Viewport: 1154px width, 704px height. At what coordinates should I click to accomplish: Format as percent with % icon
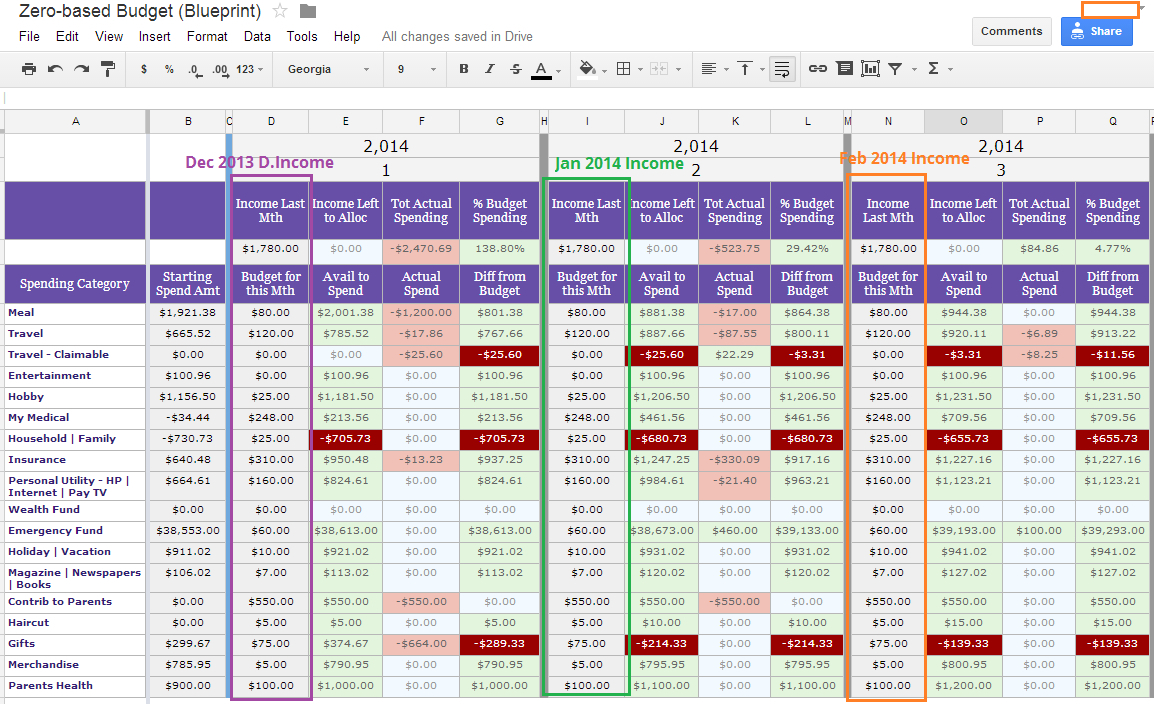pyautogui.click(x=169, y=69)
